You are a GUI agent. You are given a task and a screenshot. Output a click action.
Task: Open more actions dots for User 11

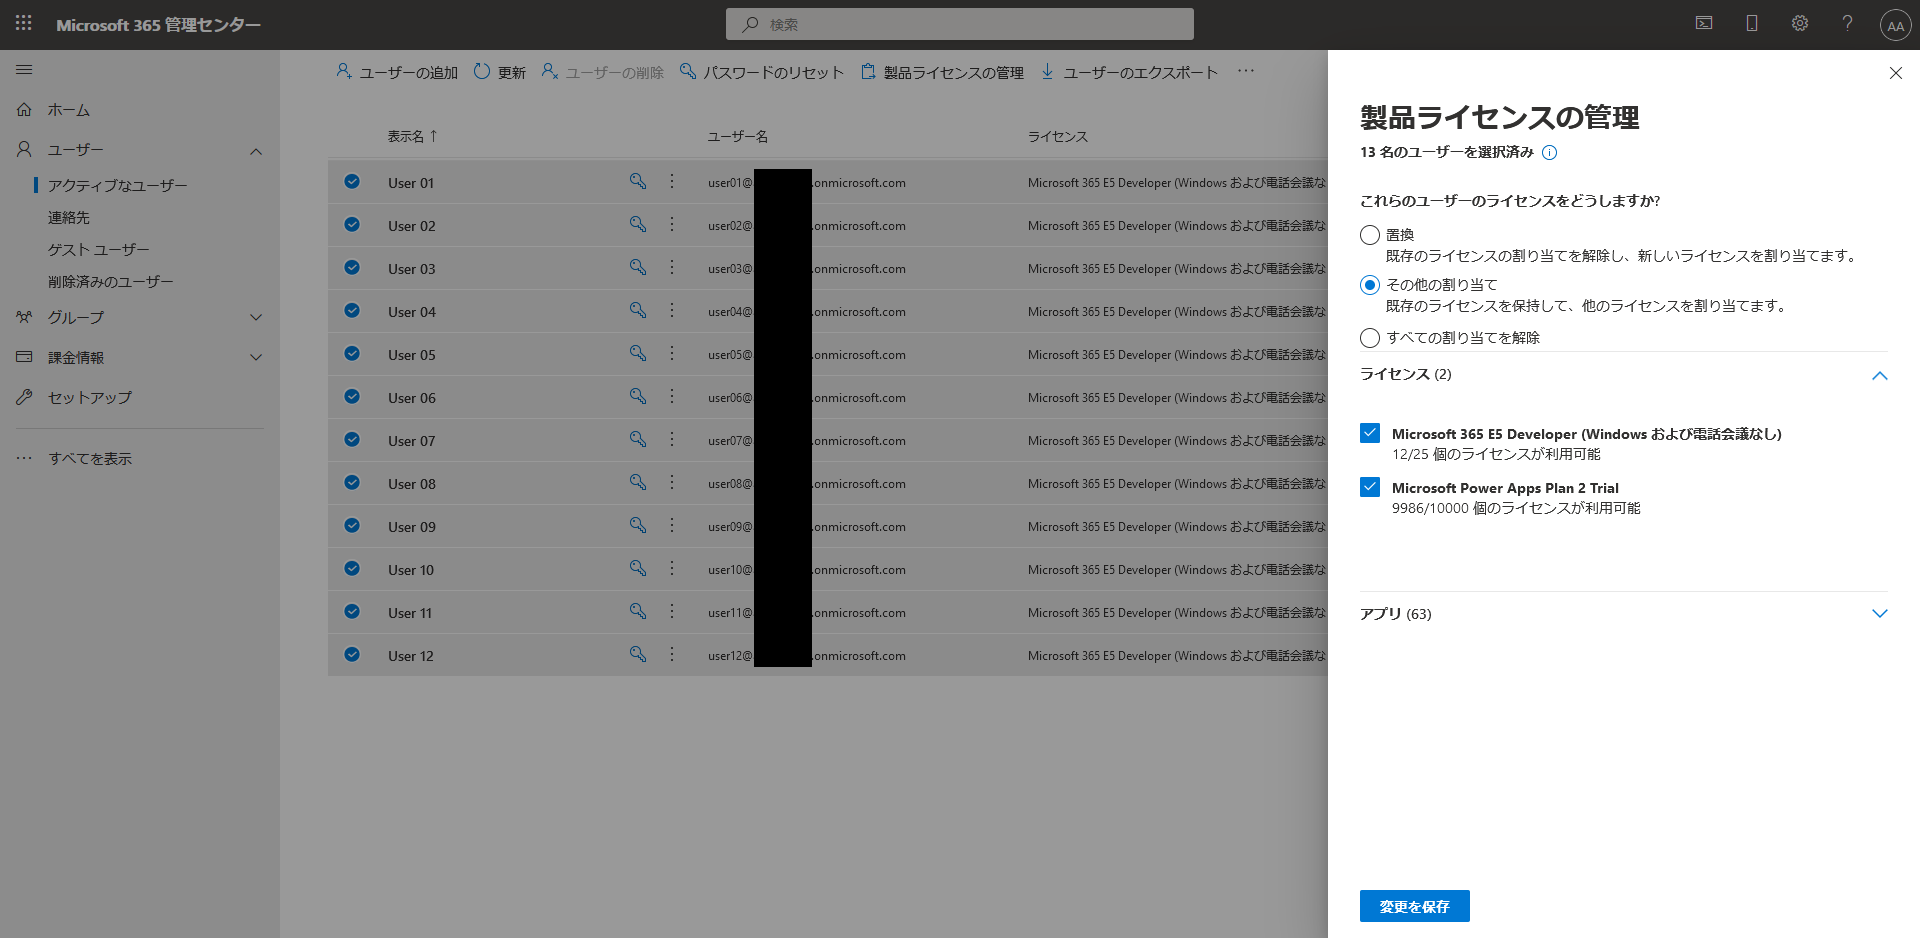point(672,611)
